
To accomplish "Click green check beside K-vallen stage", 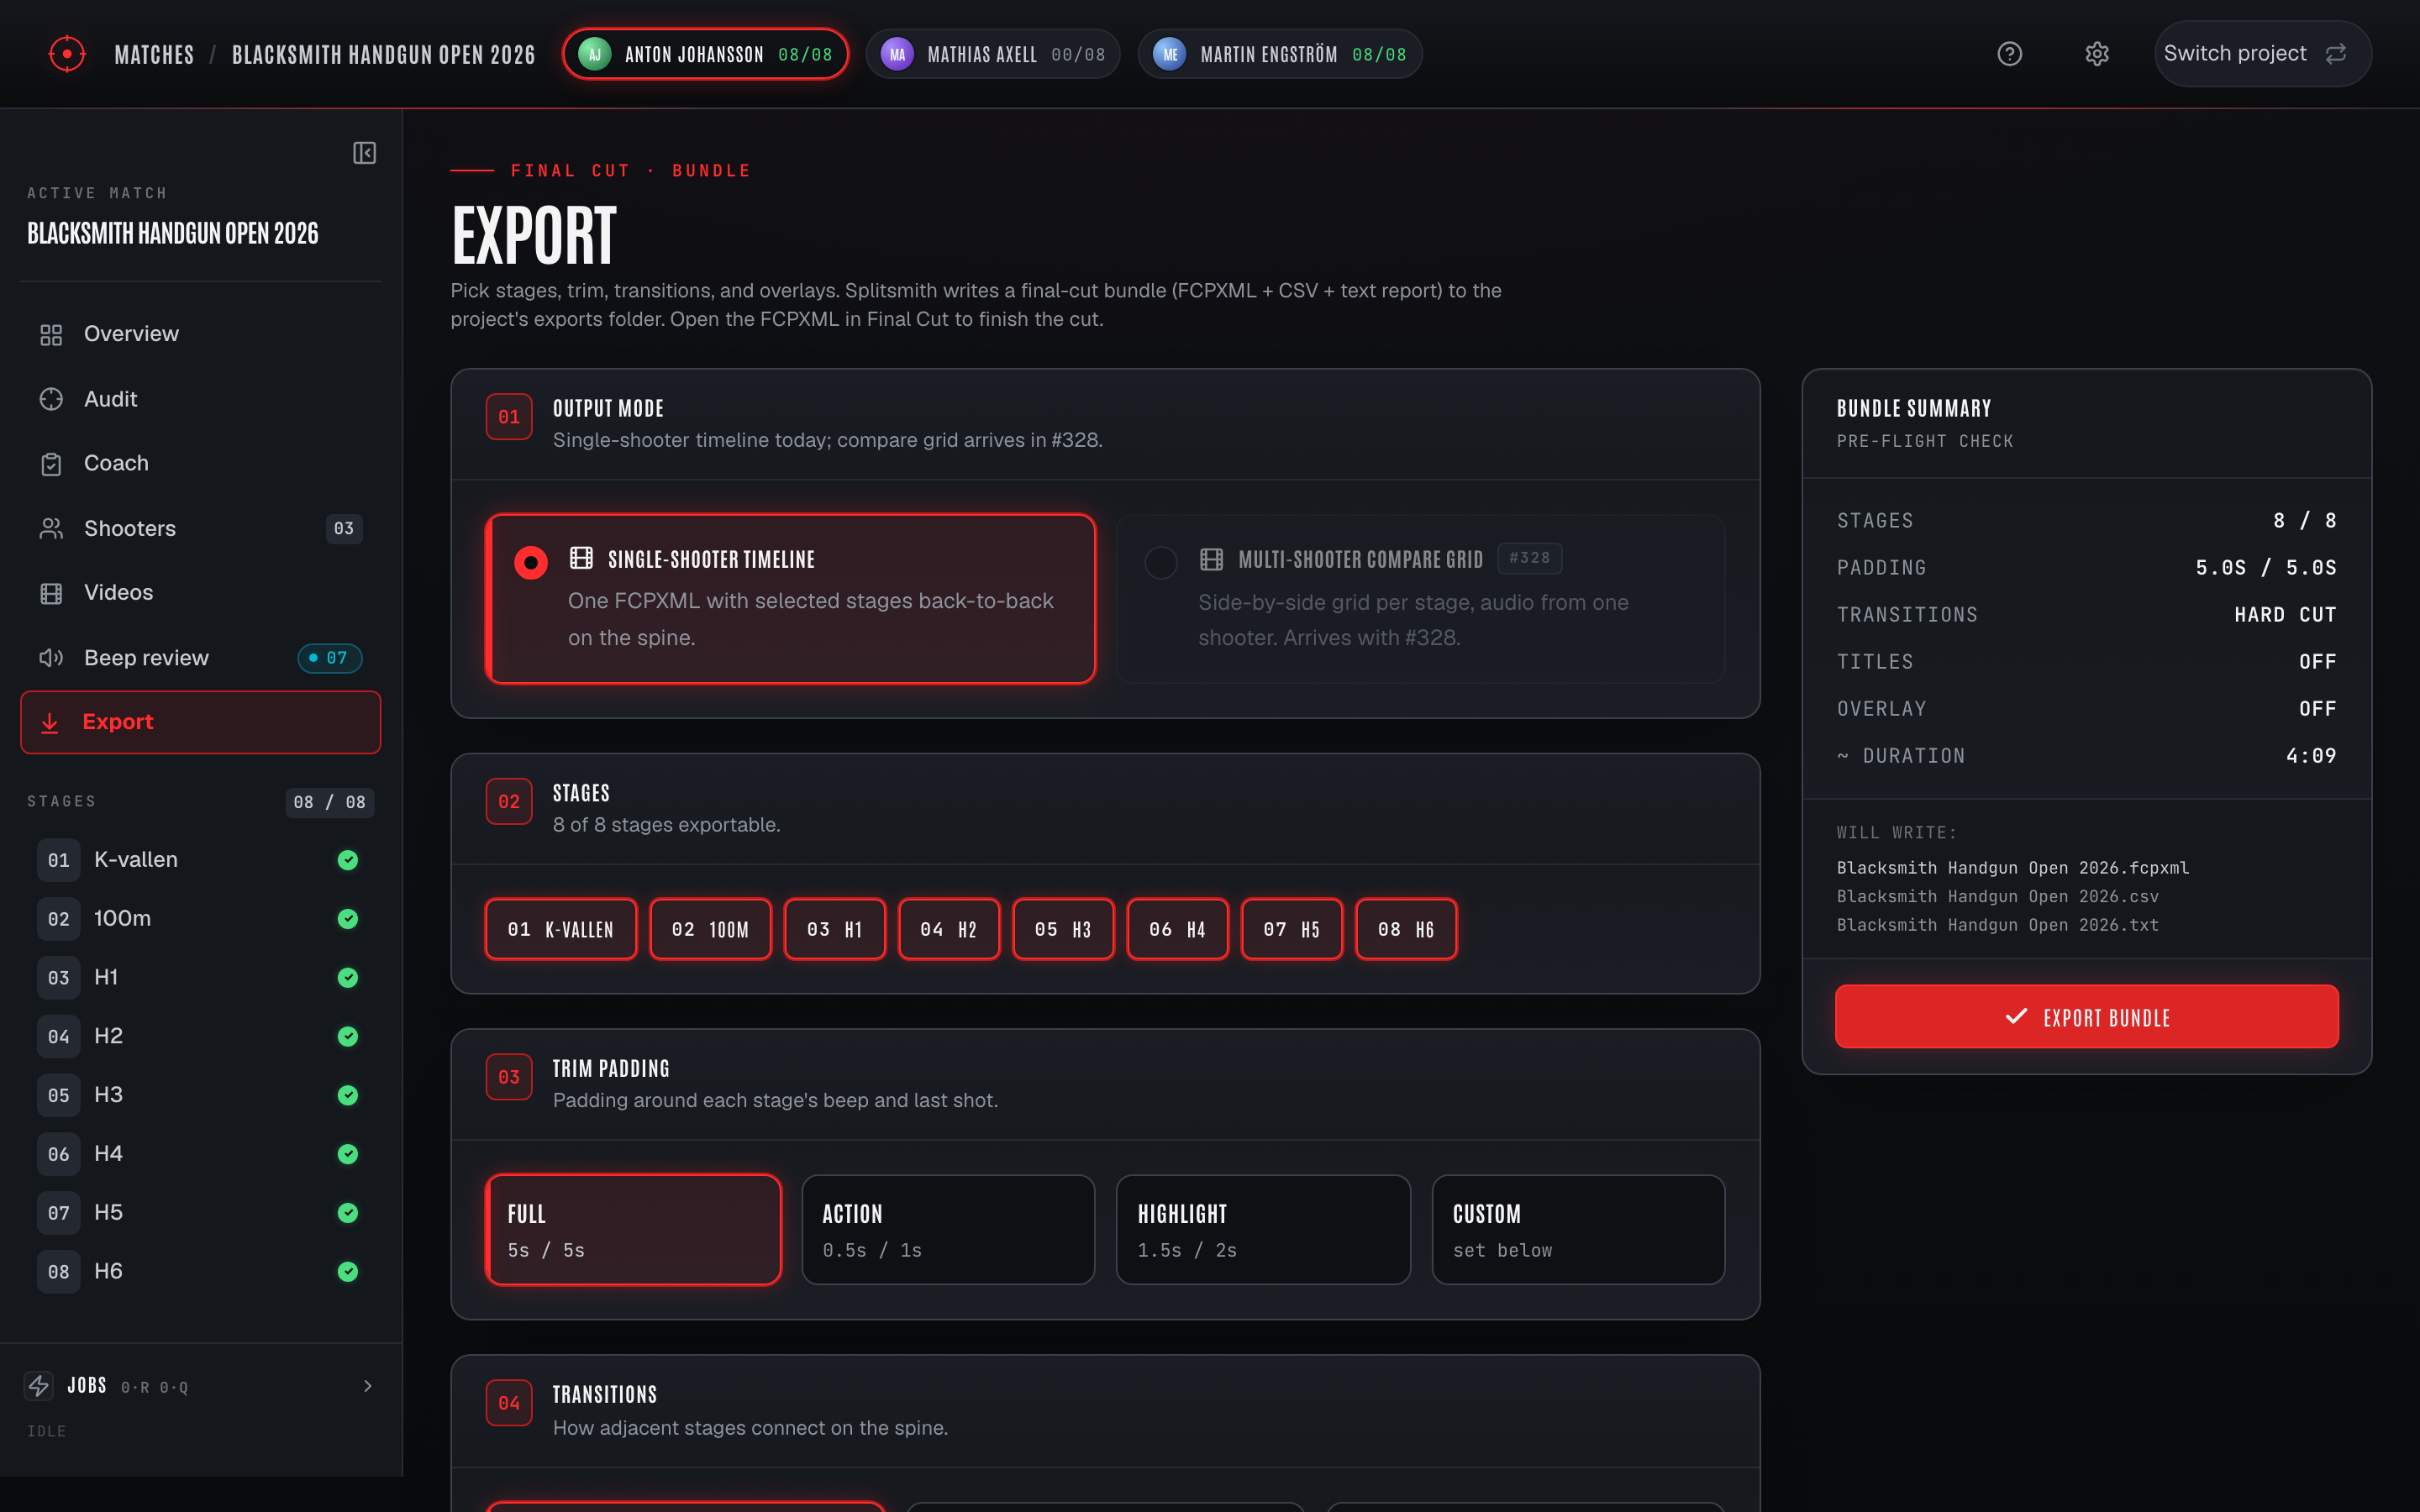I will (x=348, y=860).
